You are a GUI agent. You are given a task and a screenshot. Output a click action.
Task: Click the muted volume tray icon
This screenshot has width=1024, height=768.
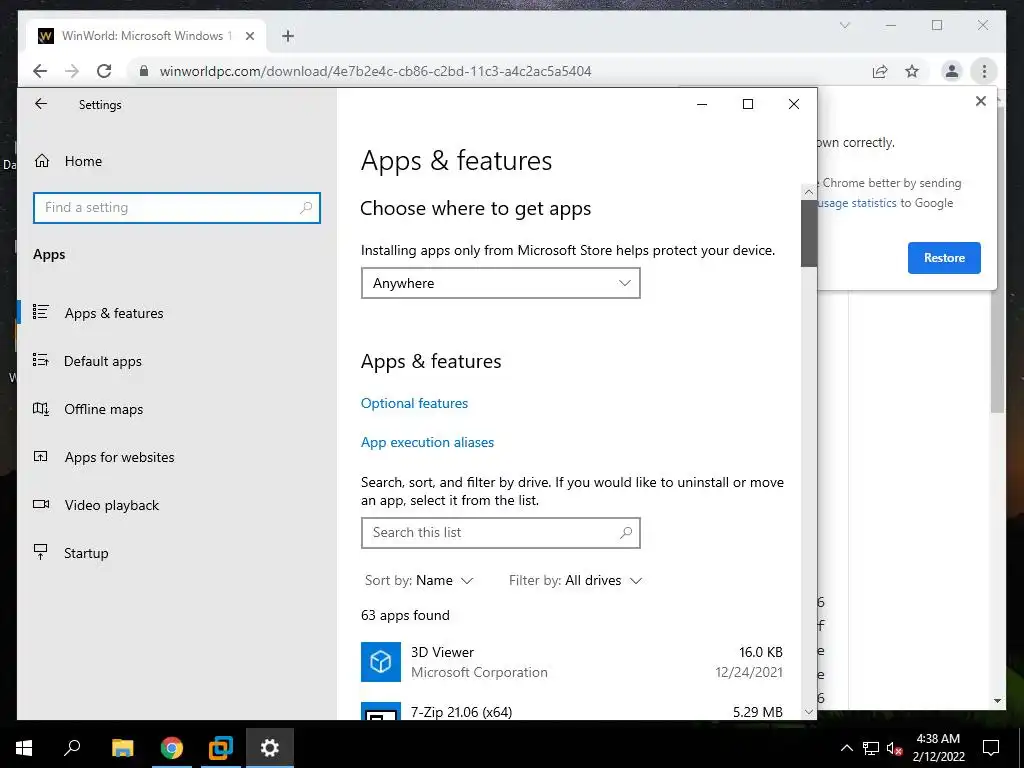(x=894, y=748)
